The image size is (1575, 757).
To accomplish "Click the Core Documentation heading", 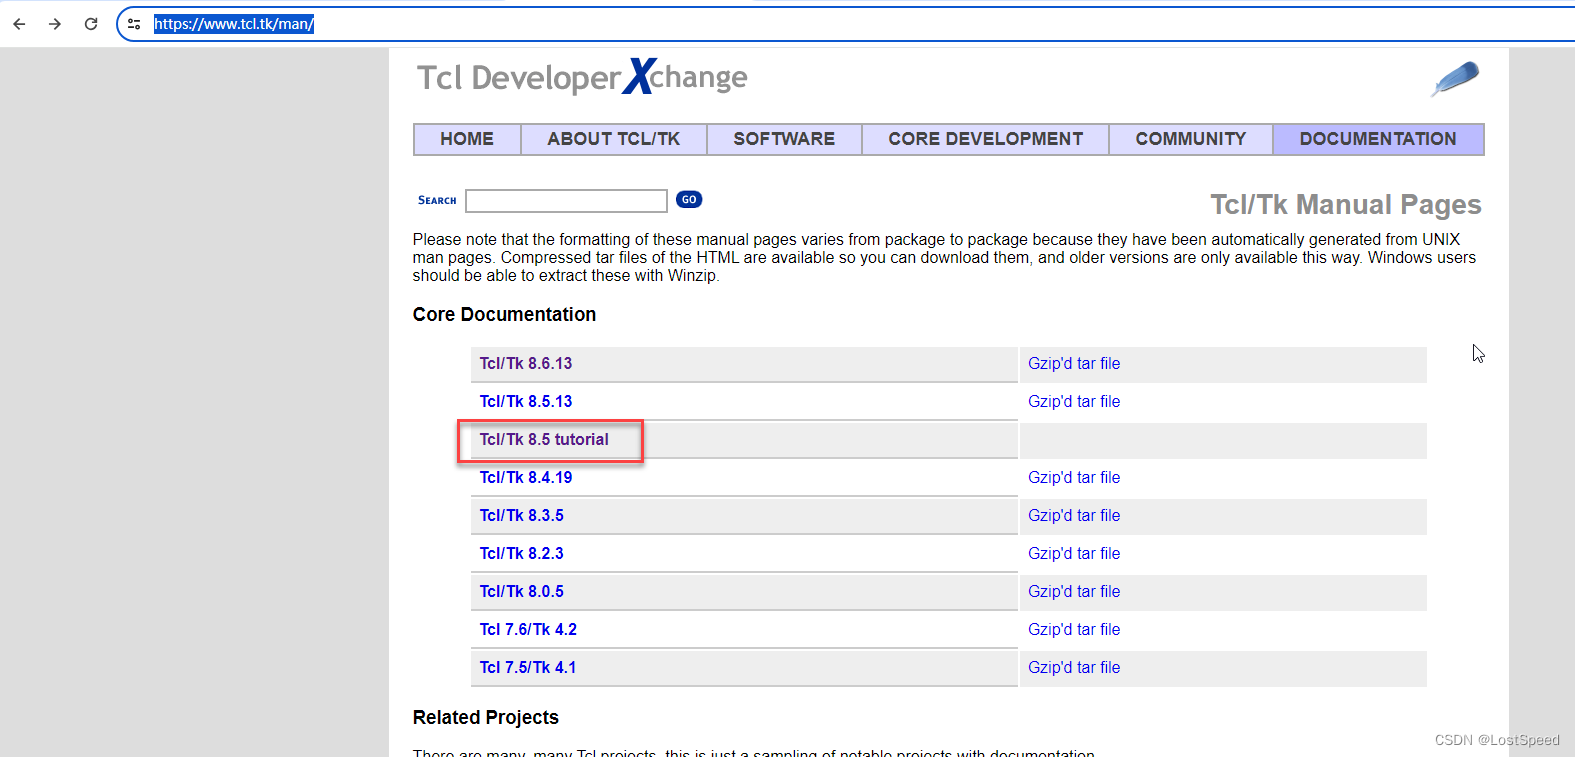I will (x=504, y=315).
